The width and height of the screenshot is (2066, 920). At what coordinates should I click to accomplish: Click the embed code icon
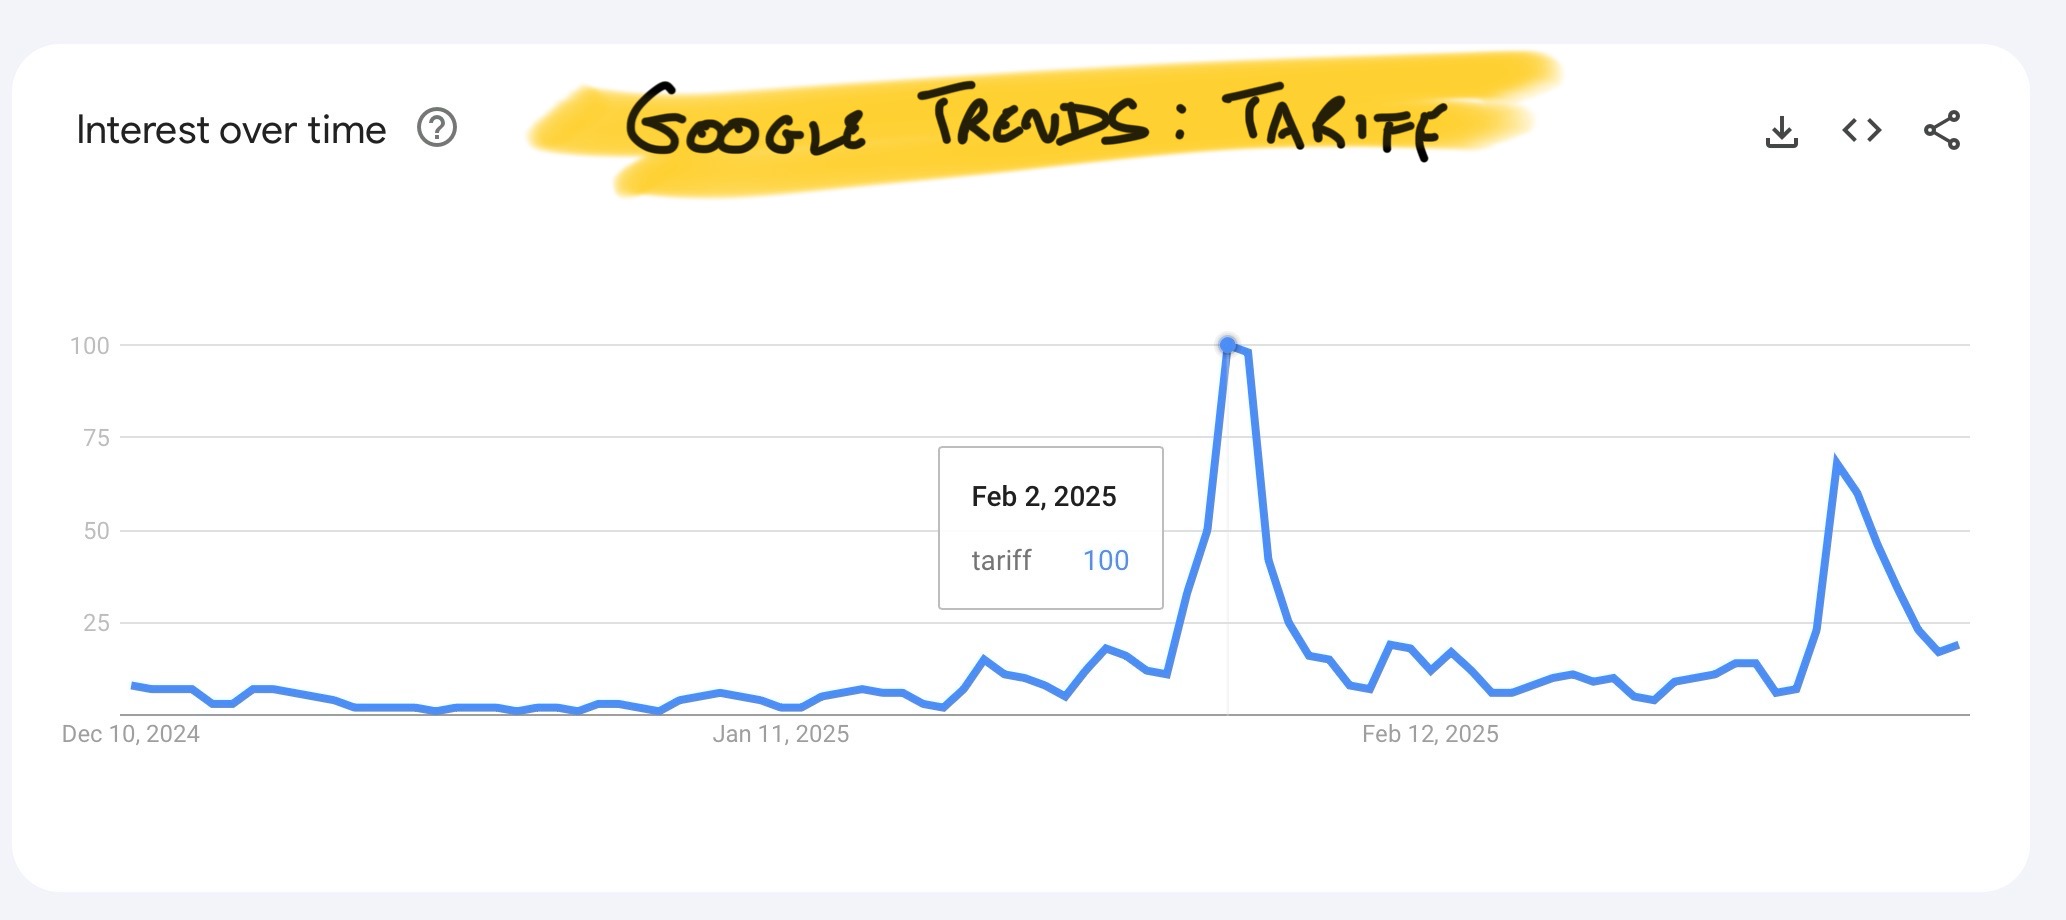[x=1861, y=130]
